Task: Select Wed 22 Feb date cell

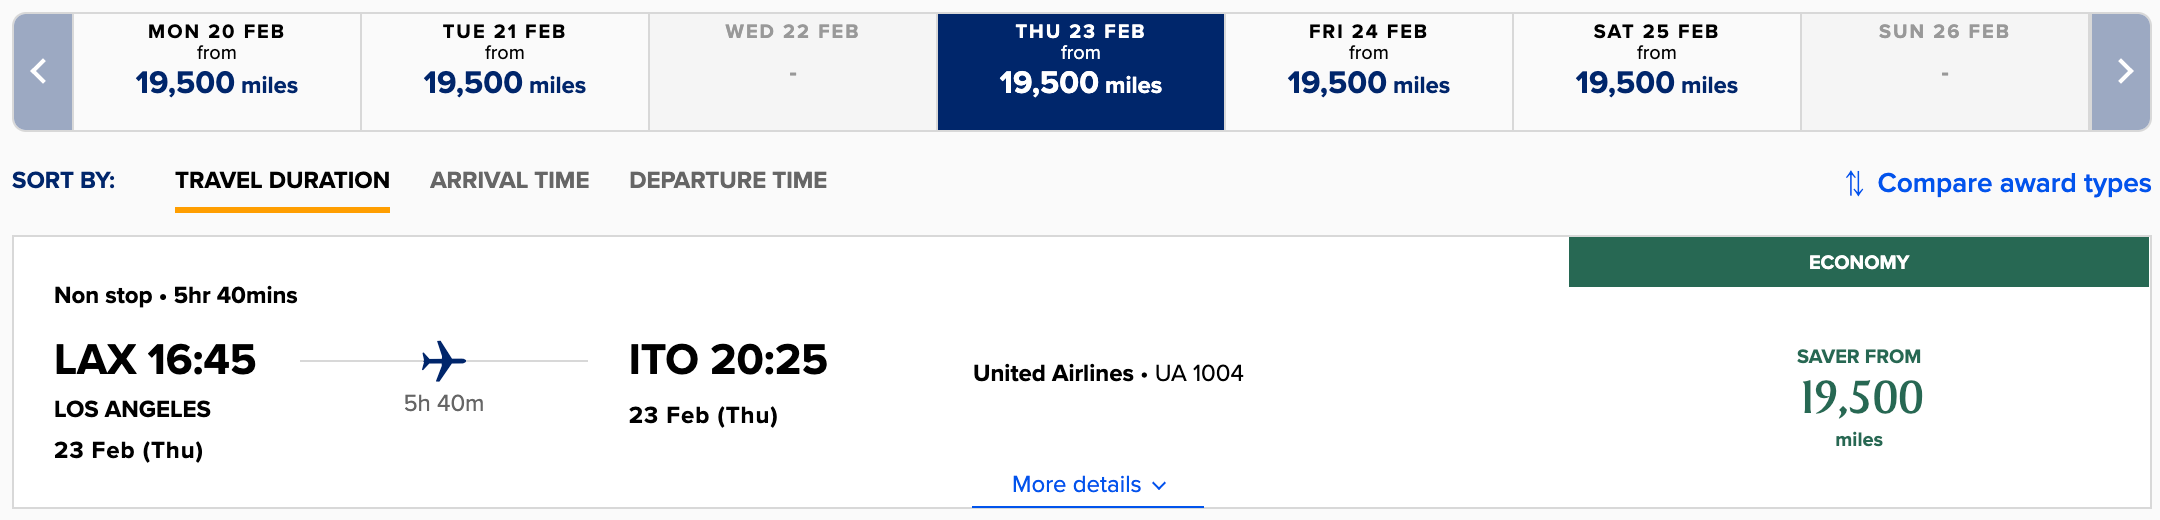Action: click(793, 72)
